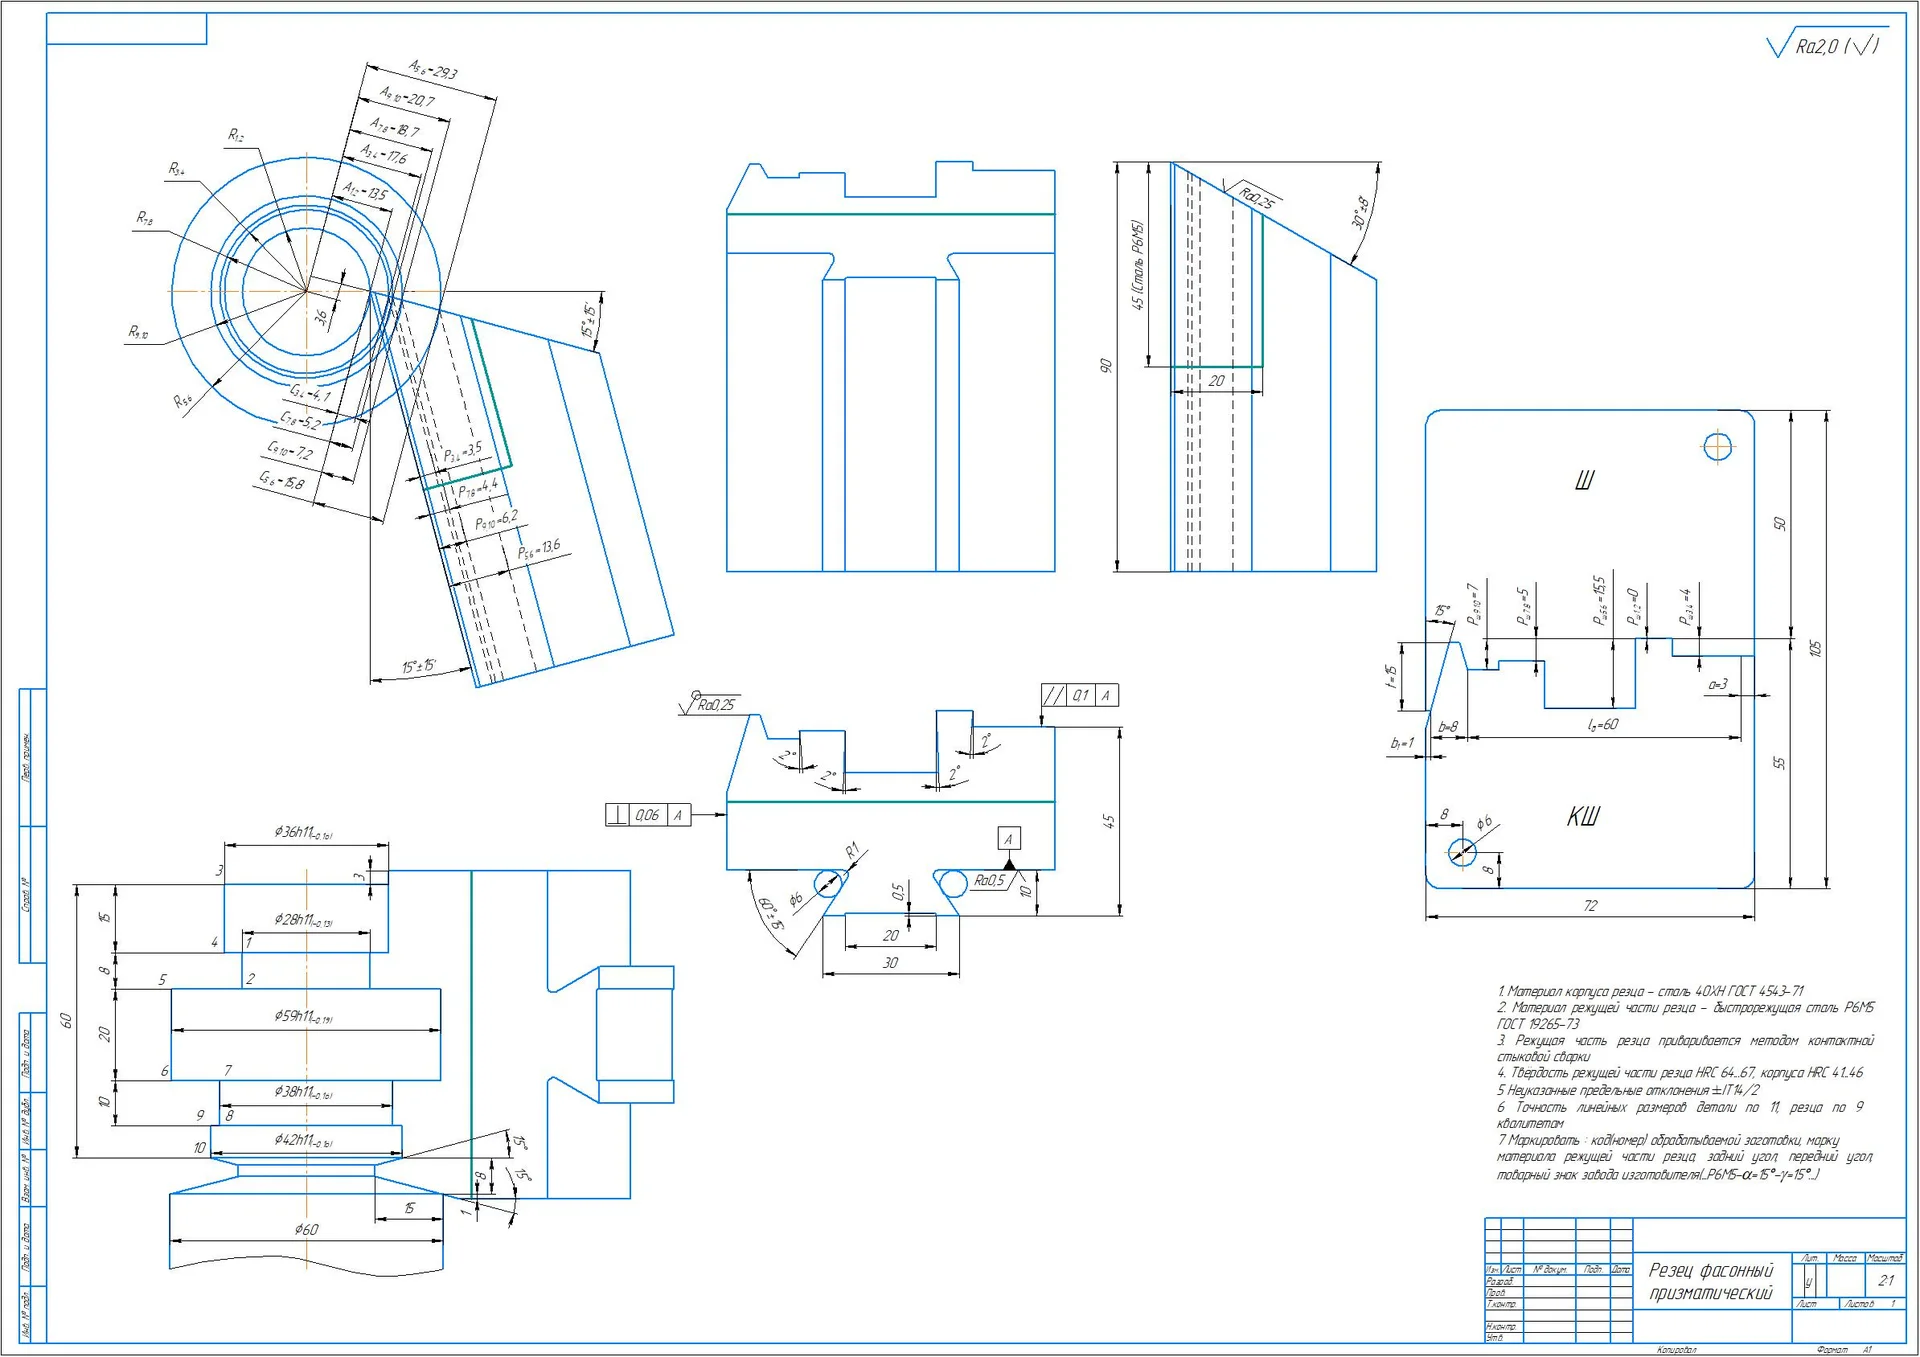Click the perpendicularity tolerance frame 0,06 A

point(649,815)
